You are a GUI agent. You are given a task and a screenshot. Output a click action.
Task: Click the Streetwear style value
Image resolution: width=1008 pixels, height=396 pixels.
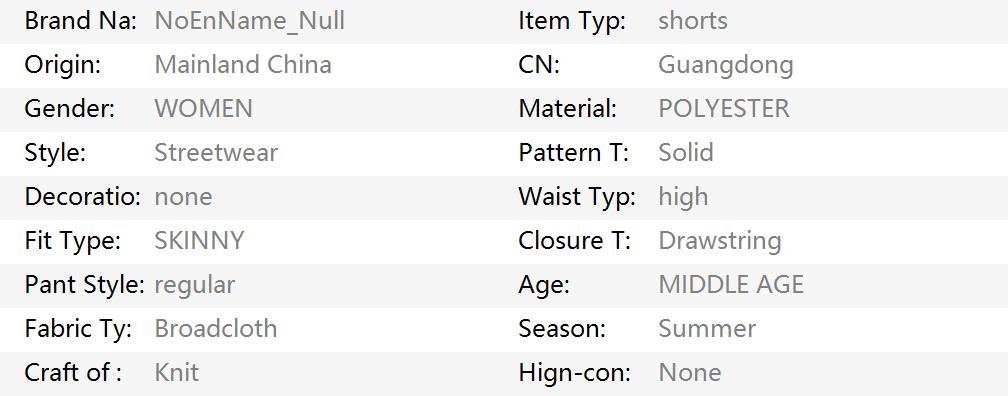(x=216, y=153)
